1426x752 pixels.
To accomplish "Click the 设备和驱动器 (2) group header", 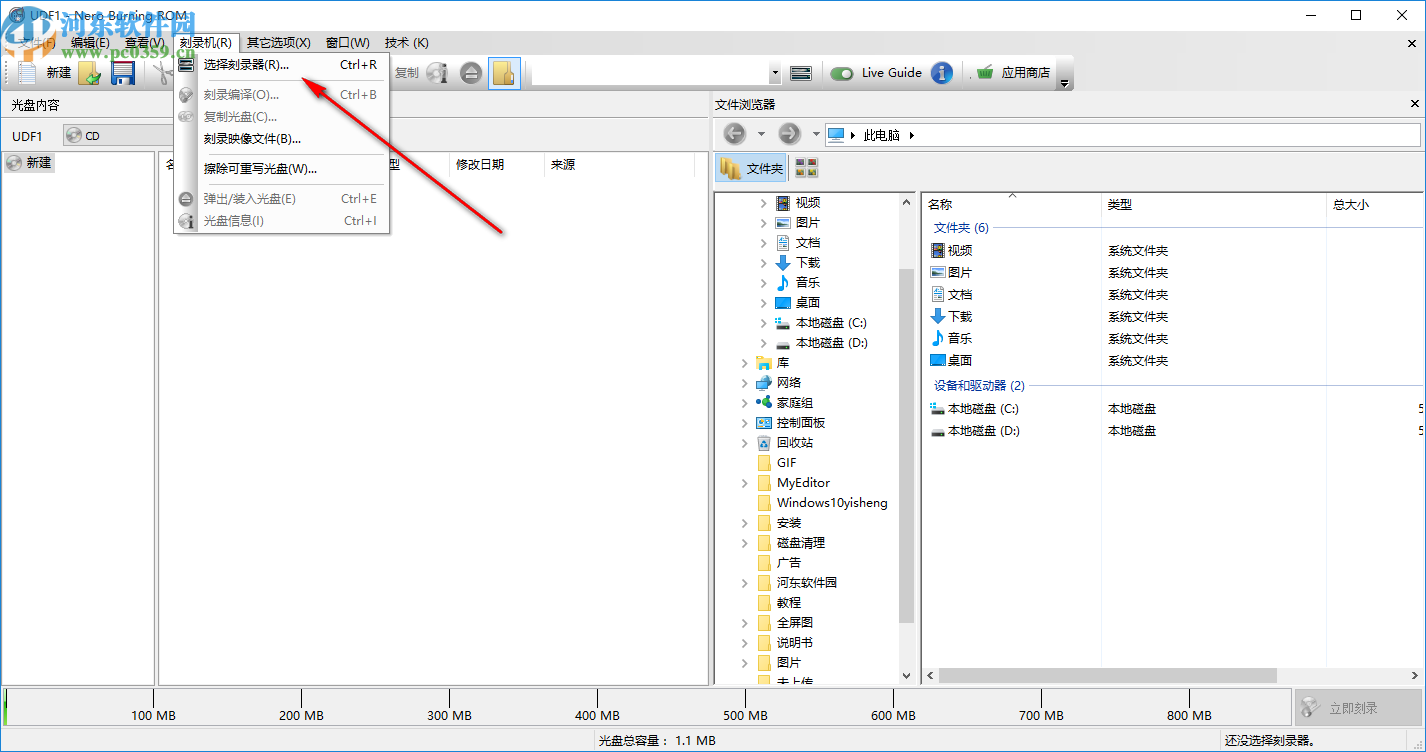I will point(979,386).
